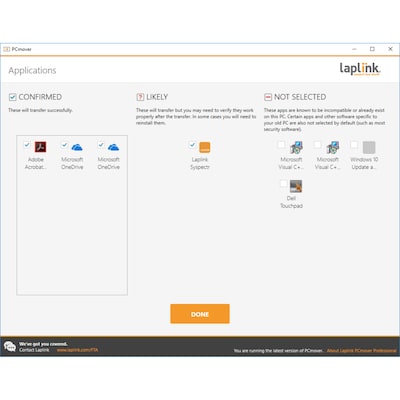The width and height of the screenshot is (400, 400).
Task: Open the www.laplink.com/FTA link
Action: (x=77, y=350)
